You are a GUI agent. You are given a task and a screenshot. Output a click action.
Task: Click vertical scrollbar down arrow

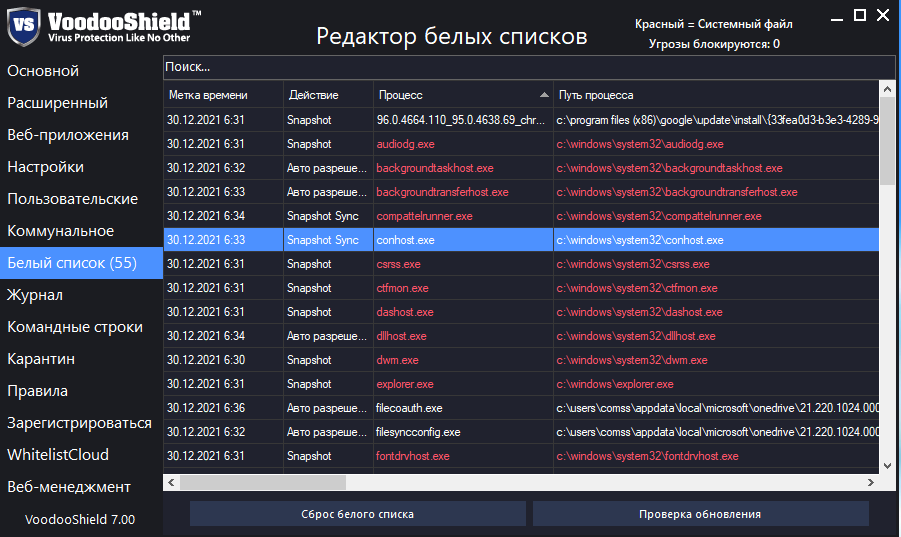pyautogui.click(x=887, y=466)
